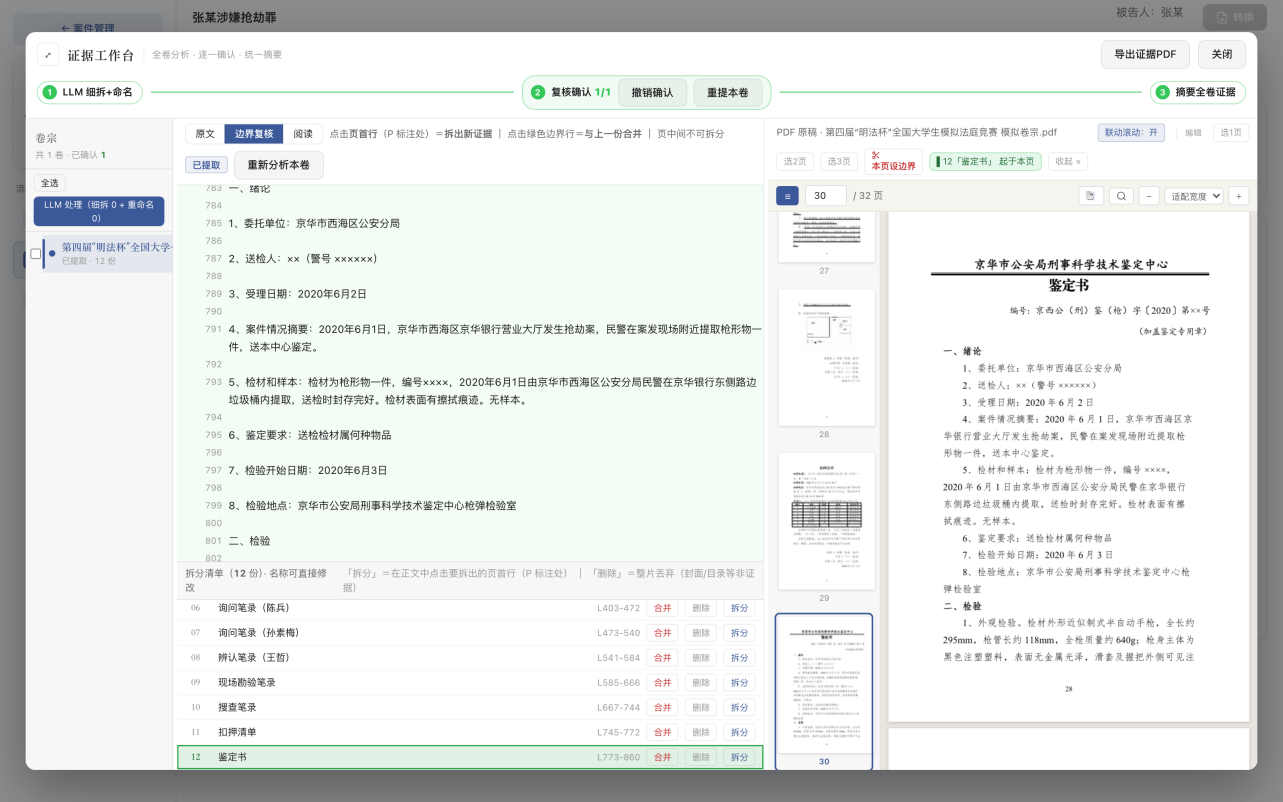Click step 1 LLM 细拆+命名
The width and height of the screenshot is (1283, 802).
pyautogui.click(x=90, y=92)
